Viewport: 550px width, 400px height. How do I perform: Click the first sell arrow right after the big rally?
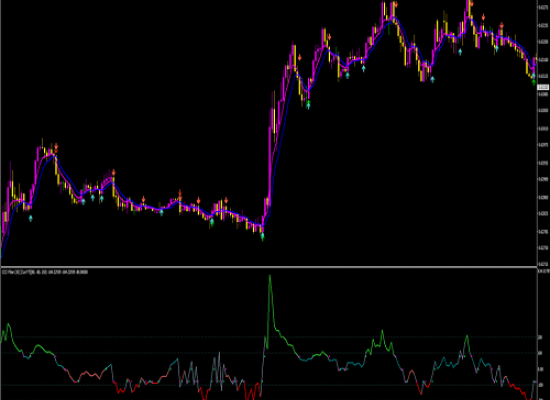(300, 58)
